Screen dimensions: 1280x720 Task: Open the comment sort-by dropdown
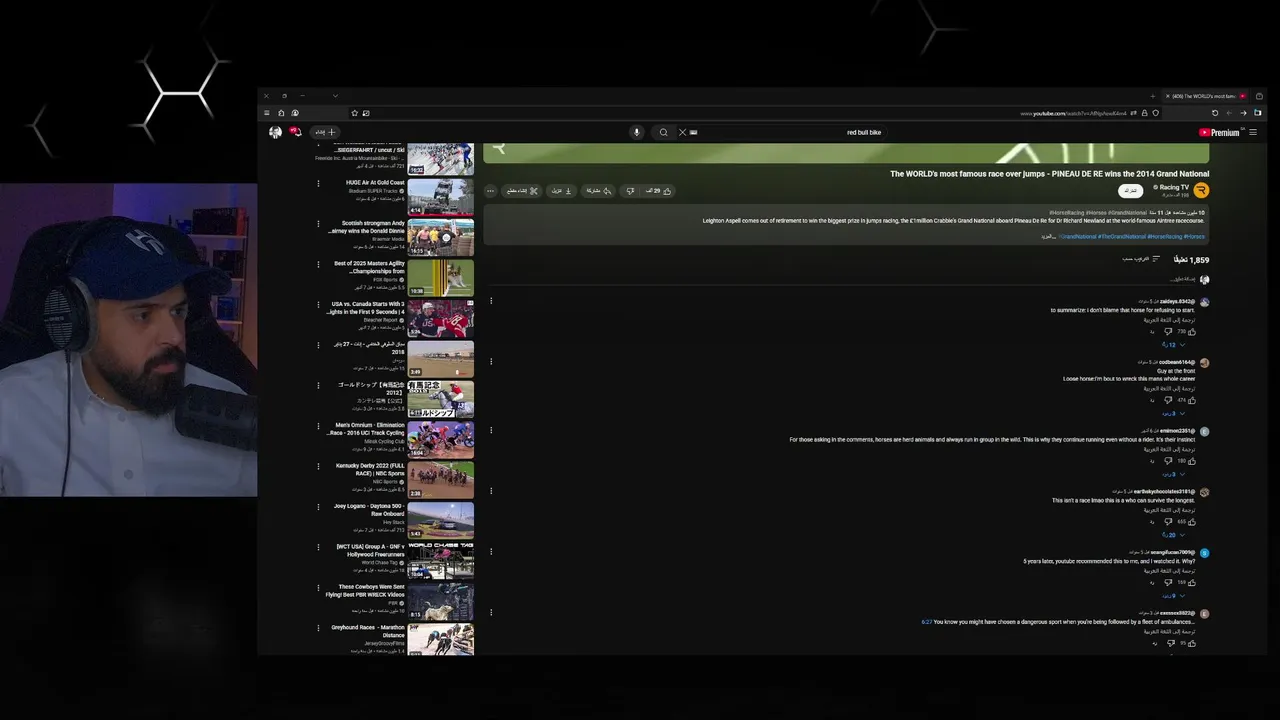(1141, 259)
